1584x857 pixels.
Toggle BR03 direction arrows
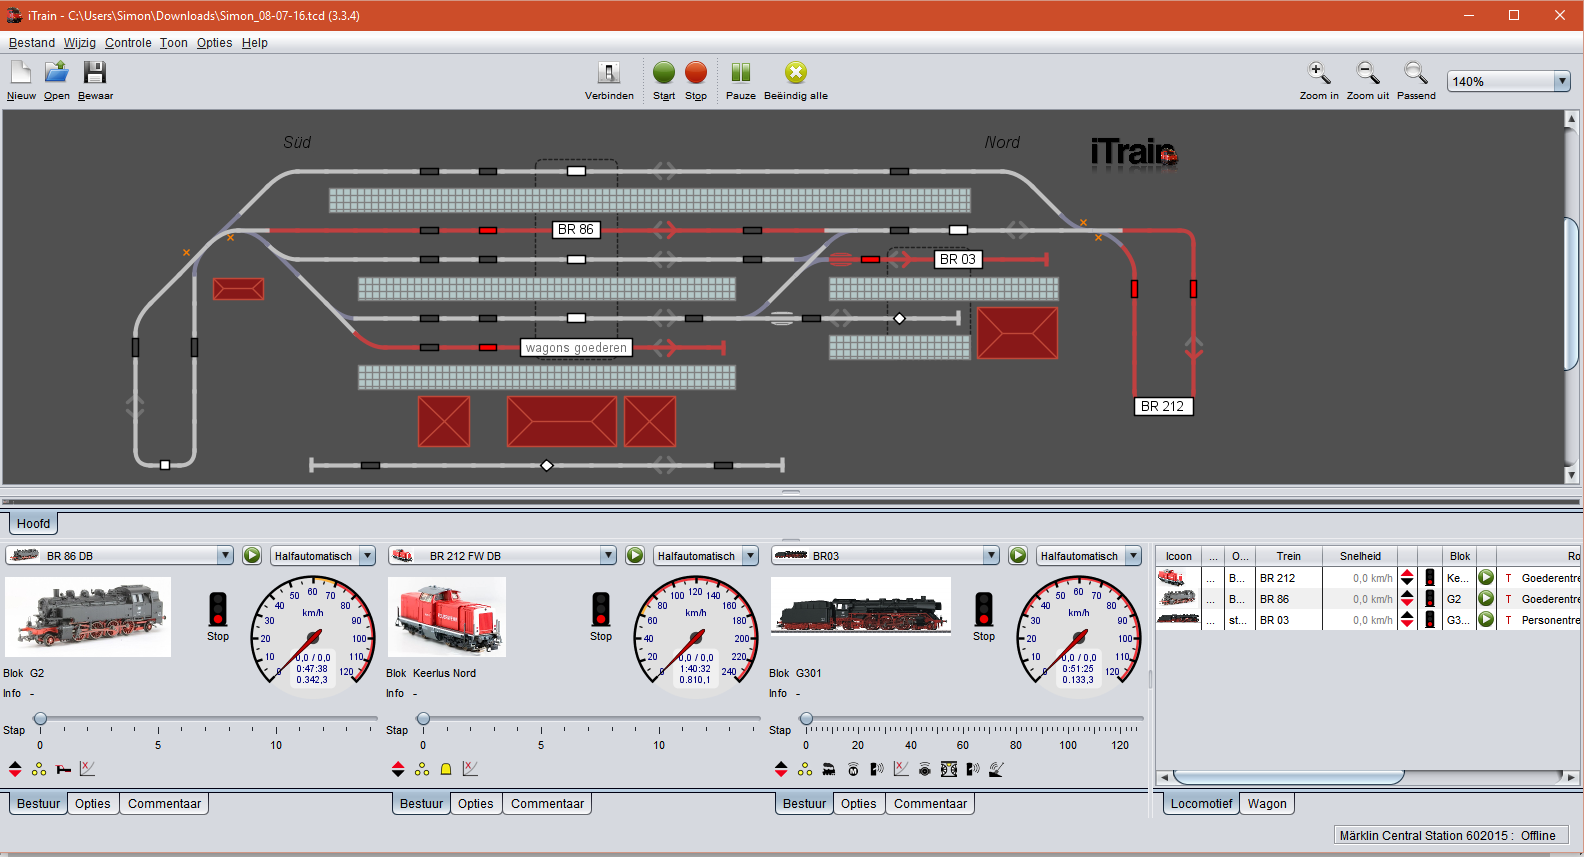[781, 769]
